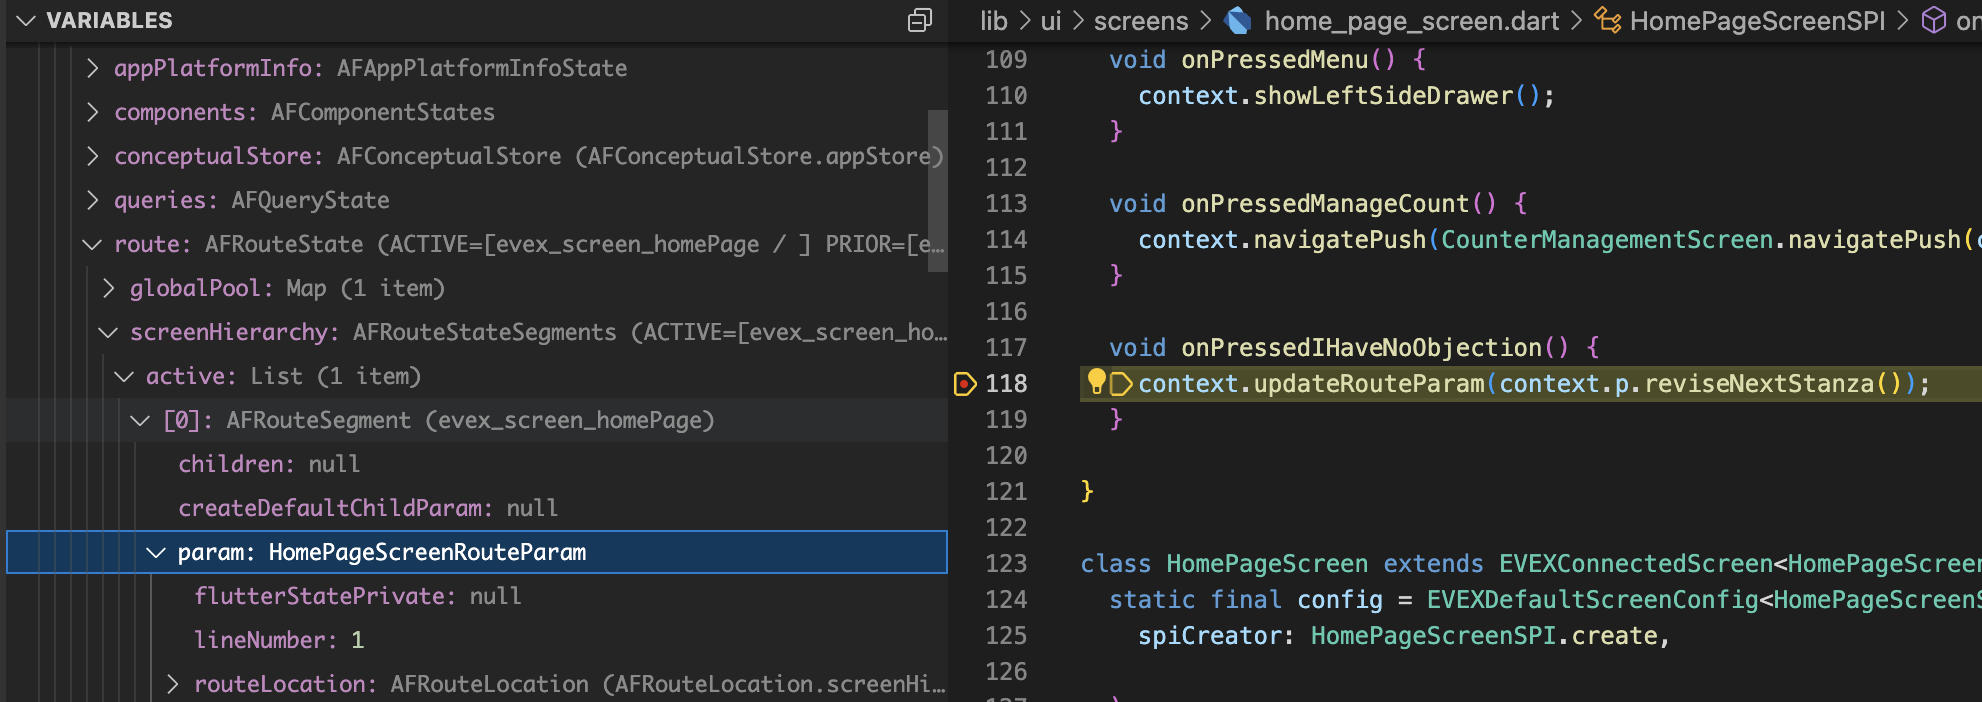The width and height of the screenshot is (1982, 702).
Task: Click the Dart file icon in breadcrumb
Action: (1238, 21)
